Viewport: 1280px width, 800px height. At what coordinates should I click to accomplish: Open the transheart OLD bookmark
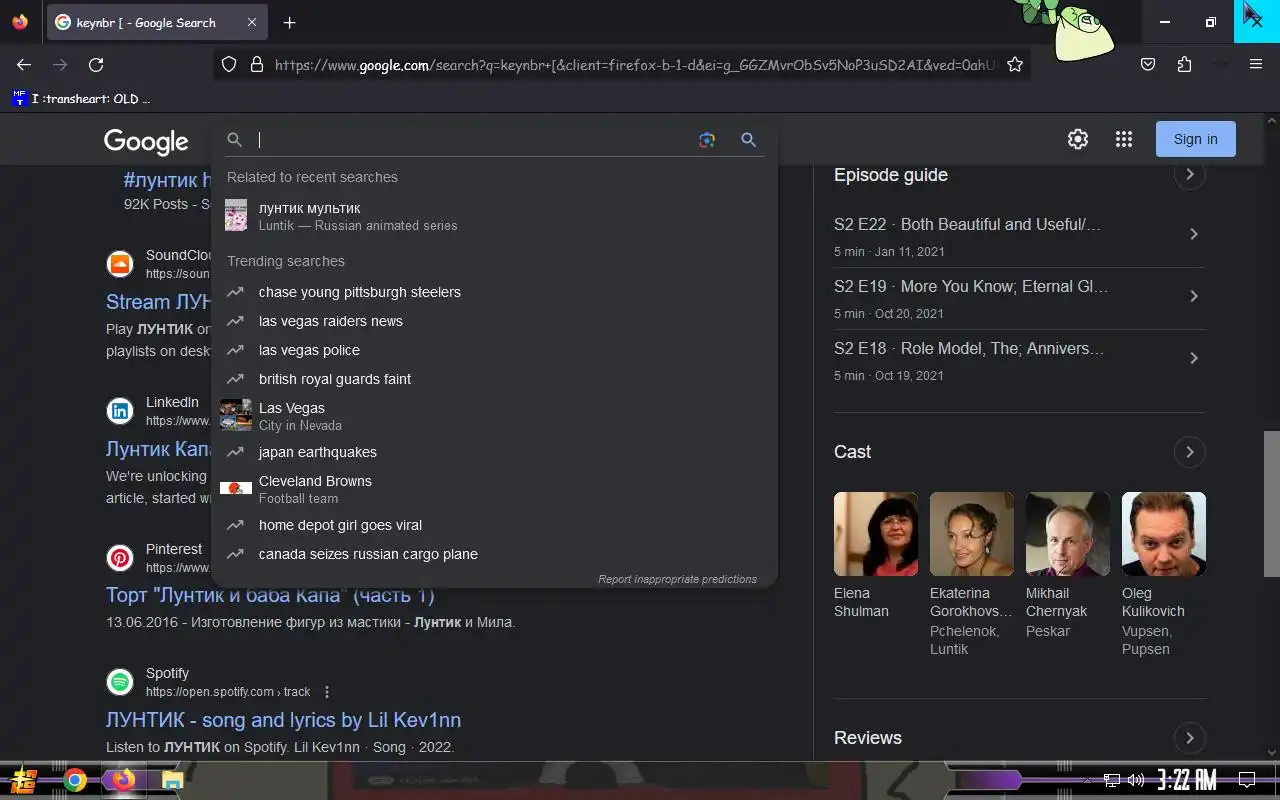click(x=81, y=98)
